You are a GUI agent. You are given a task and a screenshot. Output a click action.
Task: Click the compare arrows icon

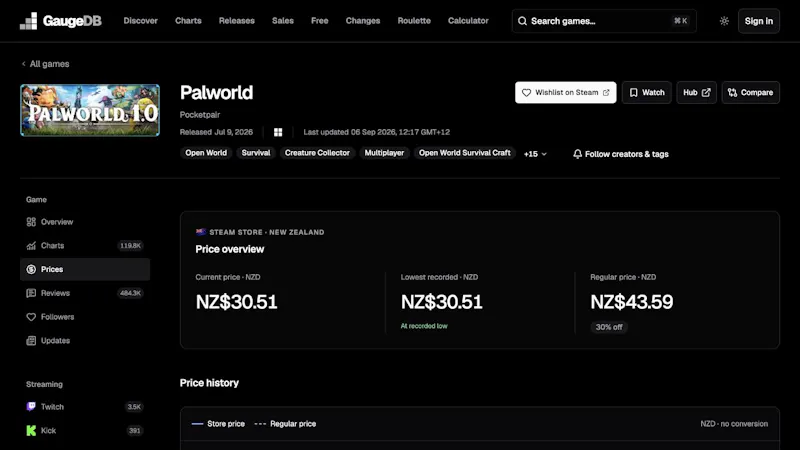coord(733,92)
